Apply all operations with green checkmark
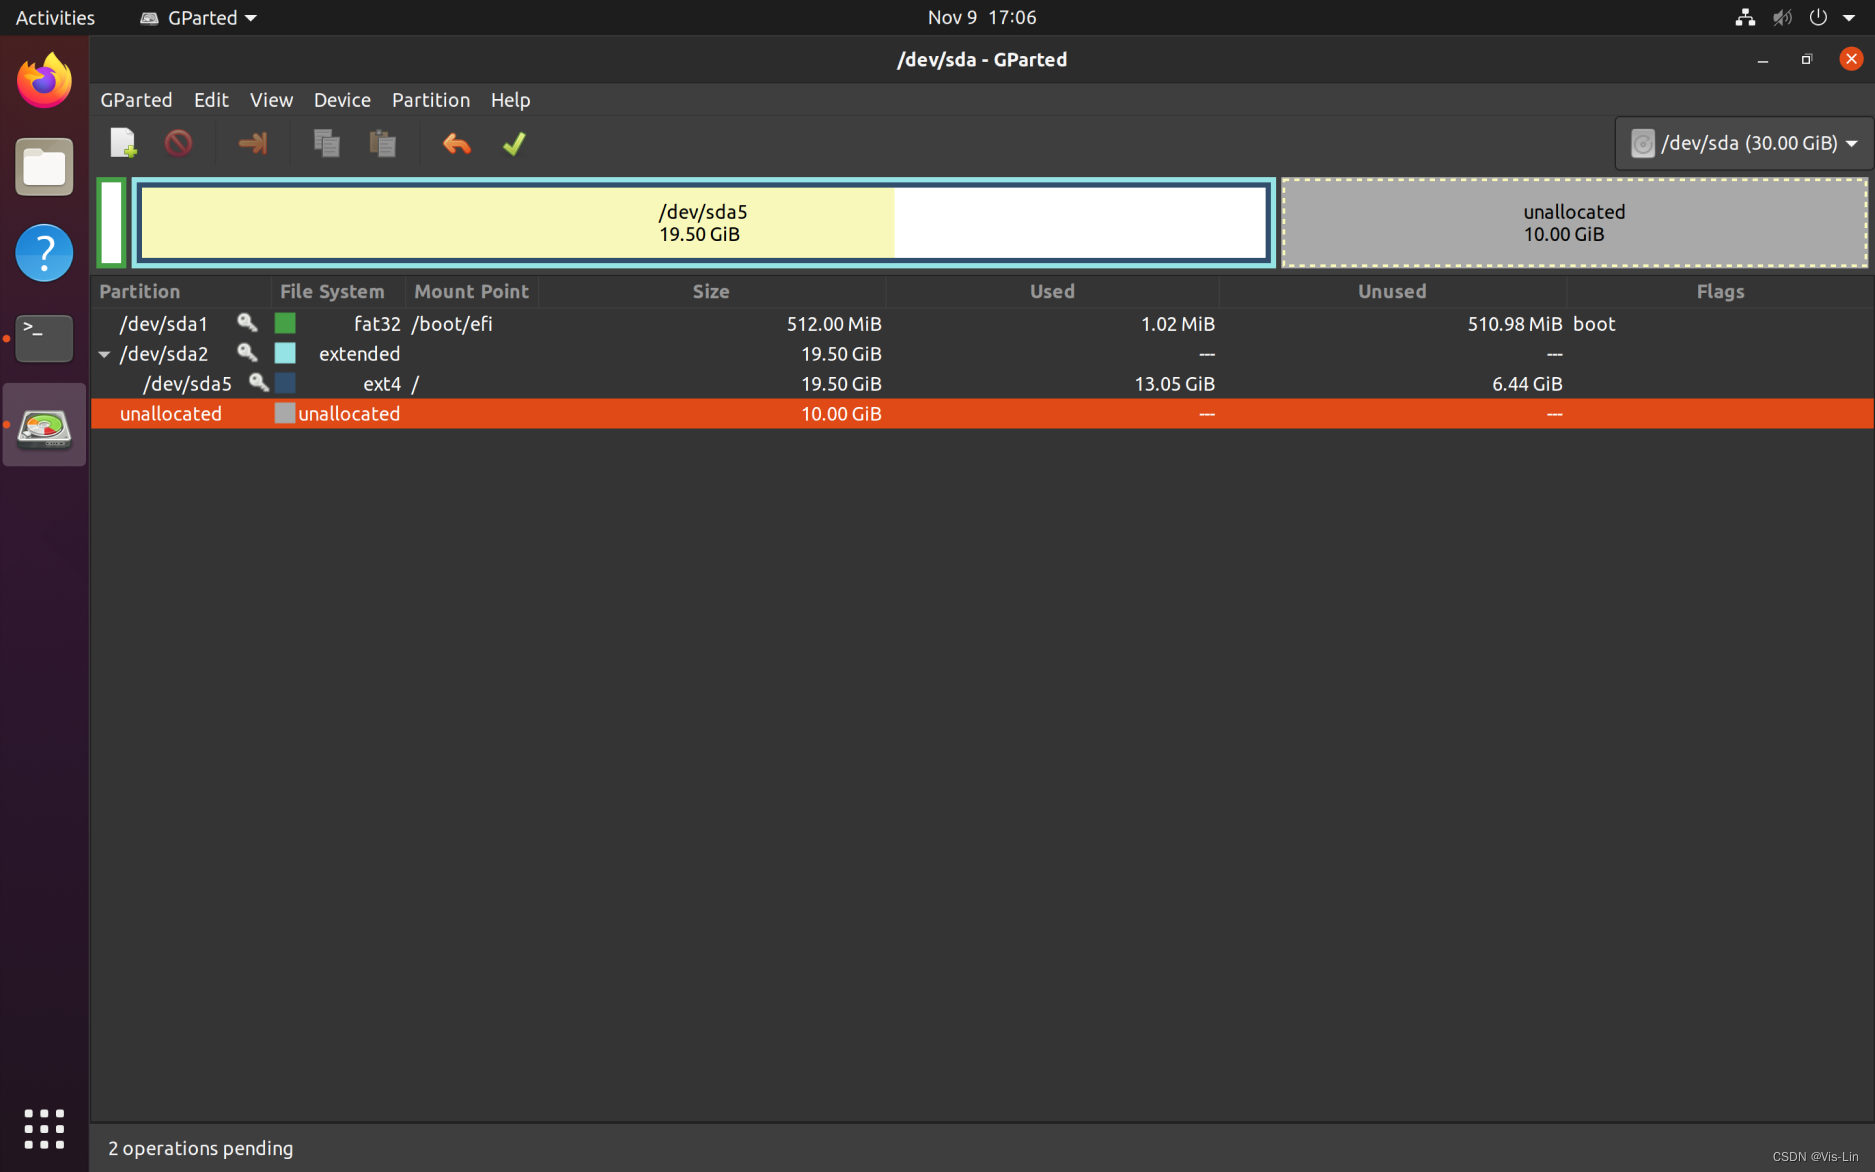This screenshot has width=1875, height=1172. click(x=514, y=143)
